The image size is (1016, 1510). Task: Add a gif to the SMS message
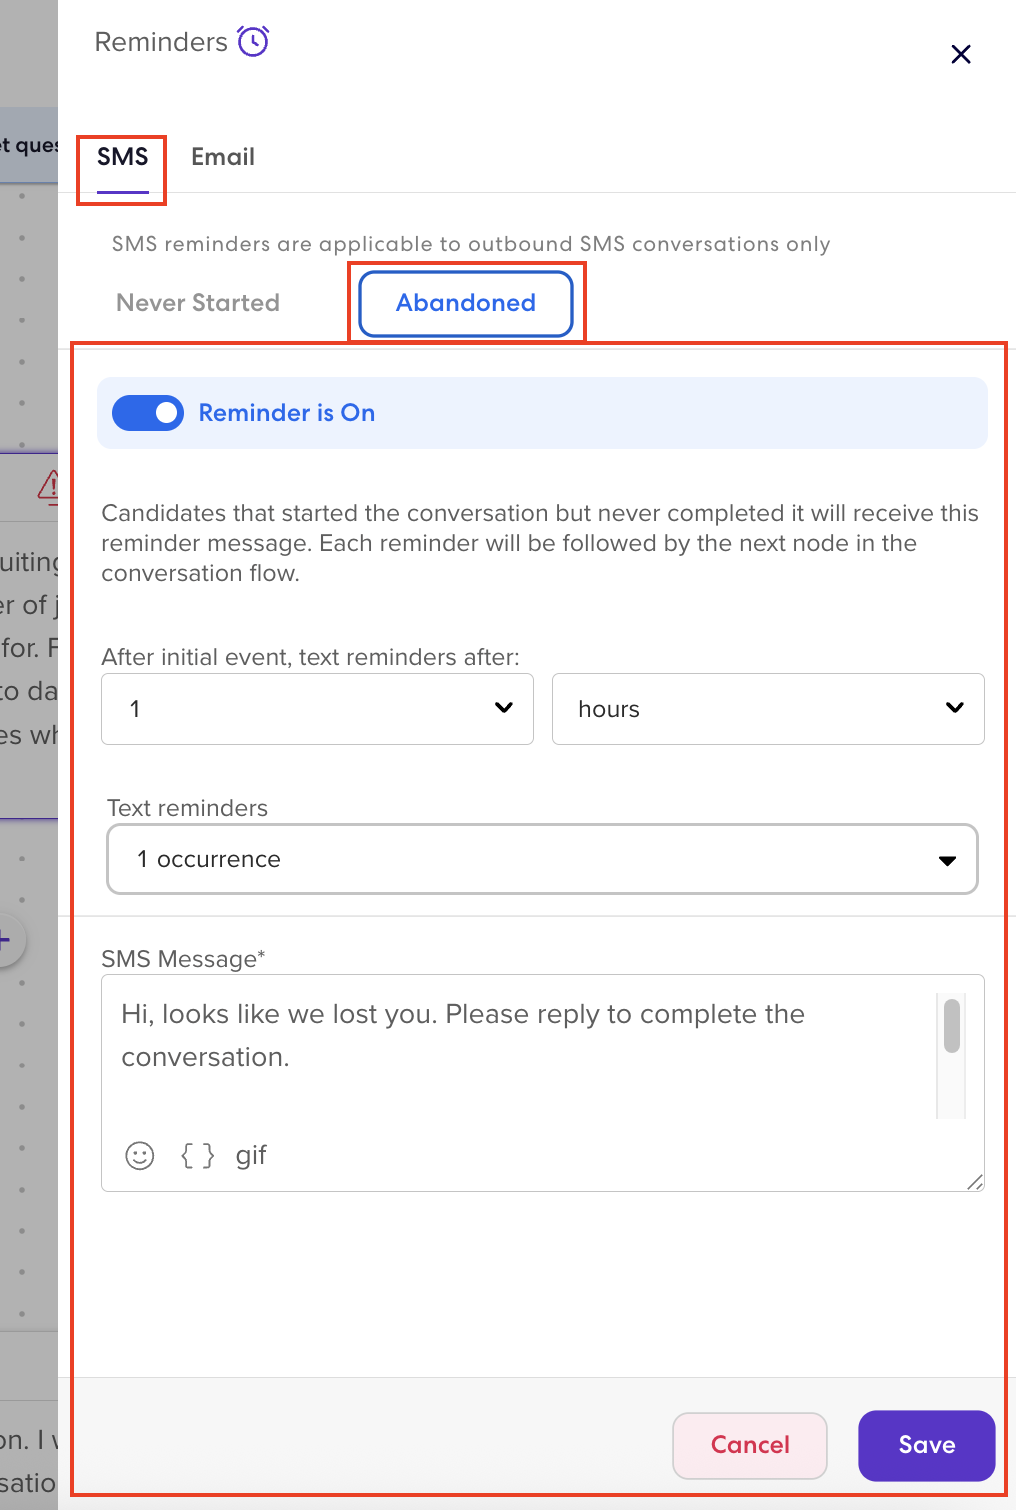[251, 1156]
